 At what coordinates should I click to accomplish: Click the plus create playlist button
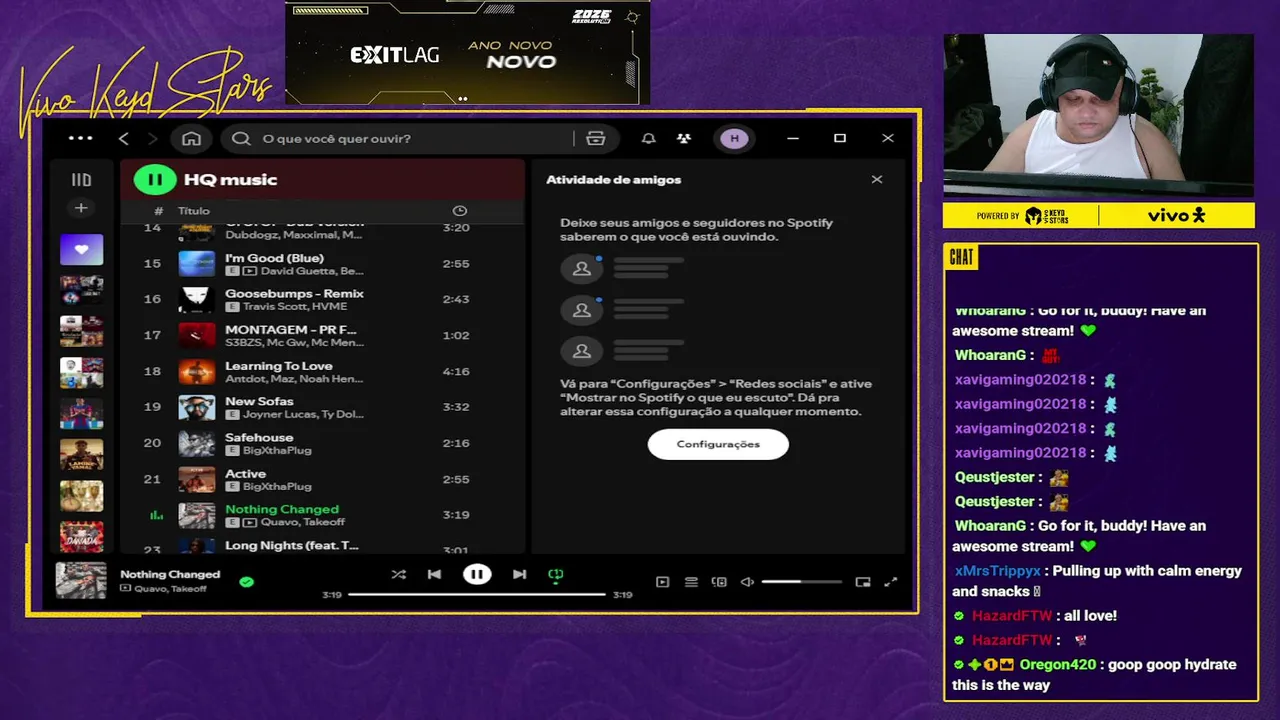pyautogui.click(x=81, y=208)
